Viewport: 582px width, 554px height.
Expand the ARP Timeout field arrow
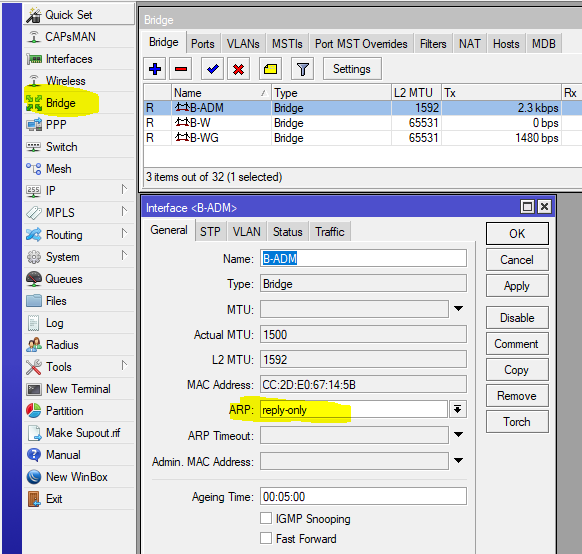pyautogui.click(x=458, y=435)
